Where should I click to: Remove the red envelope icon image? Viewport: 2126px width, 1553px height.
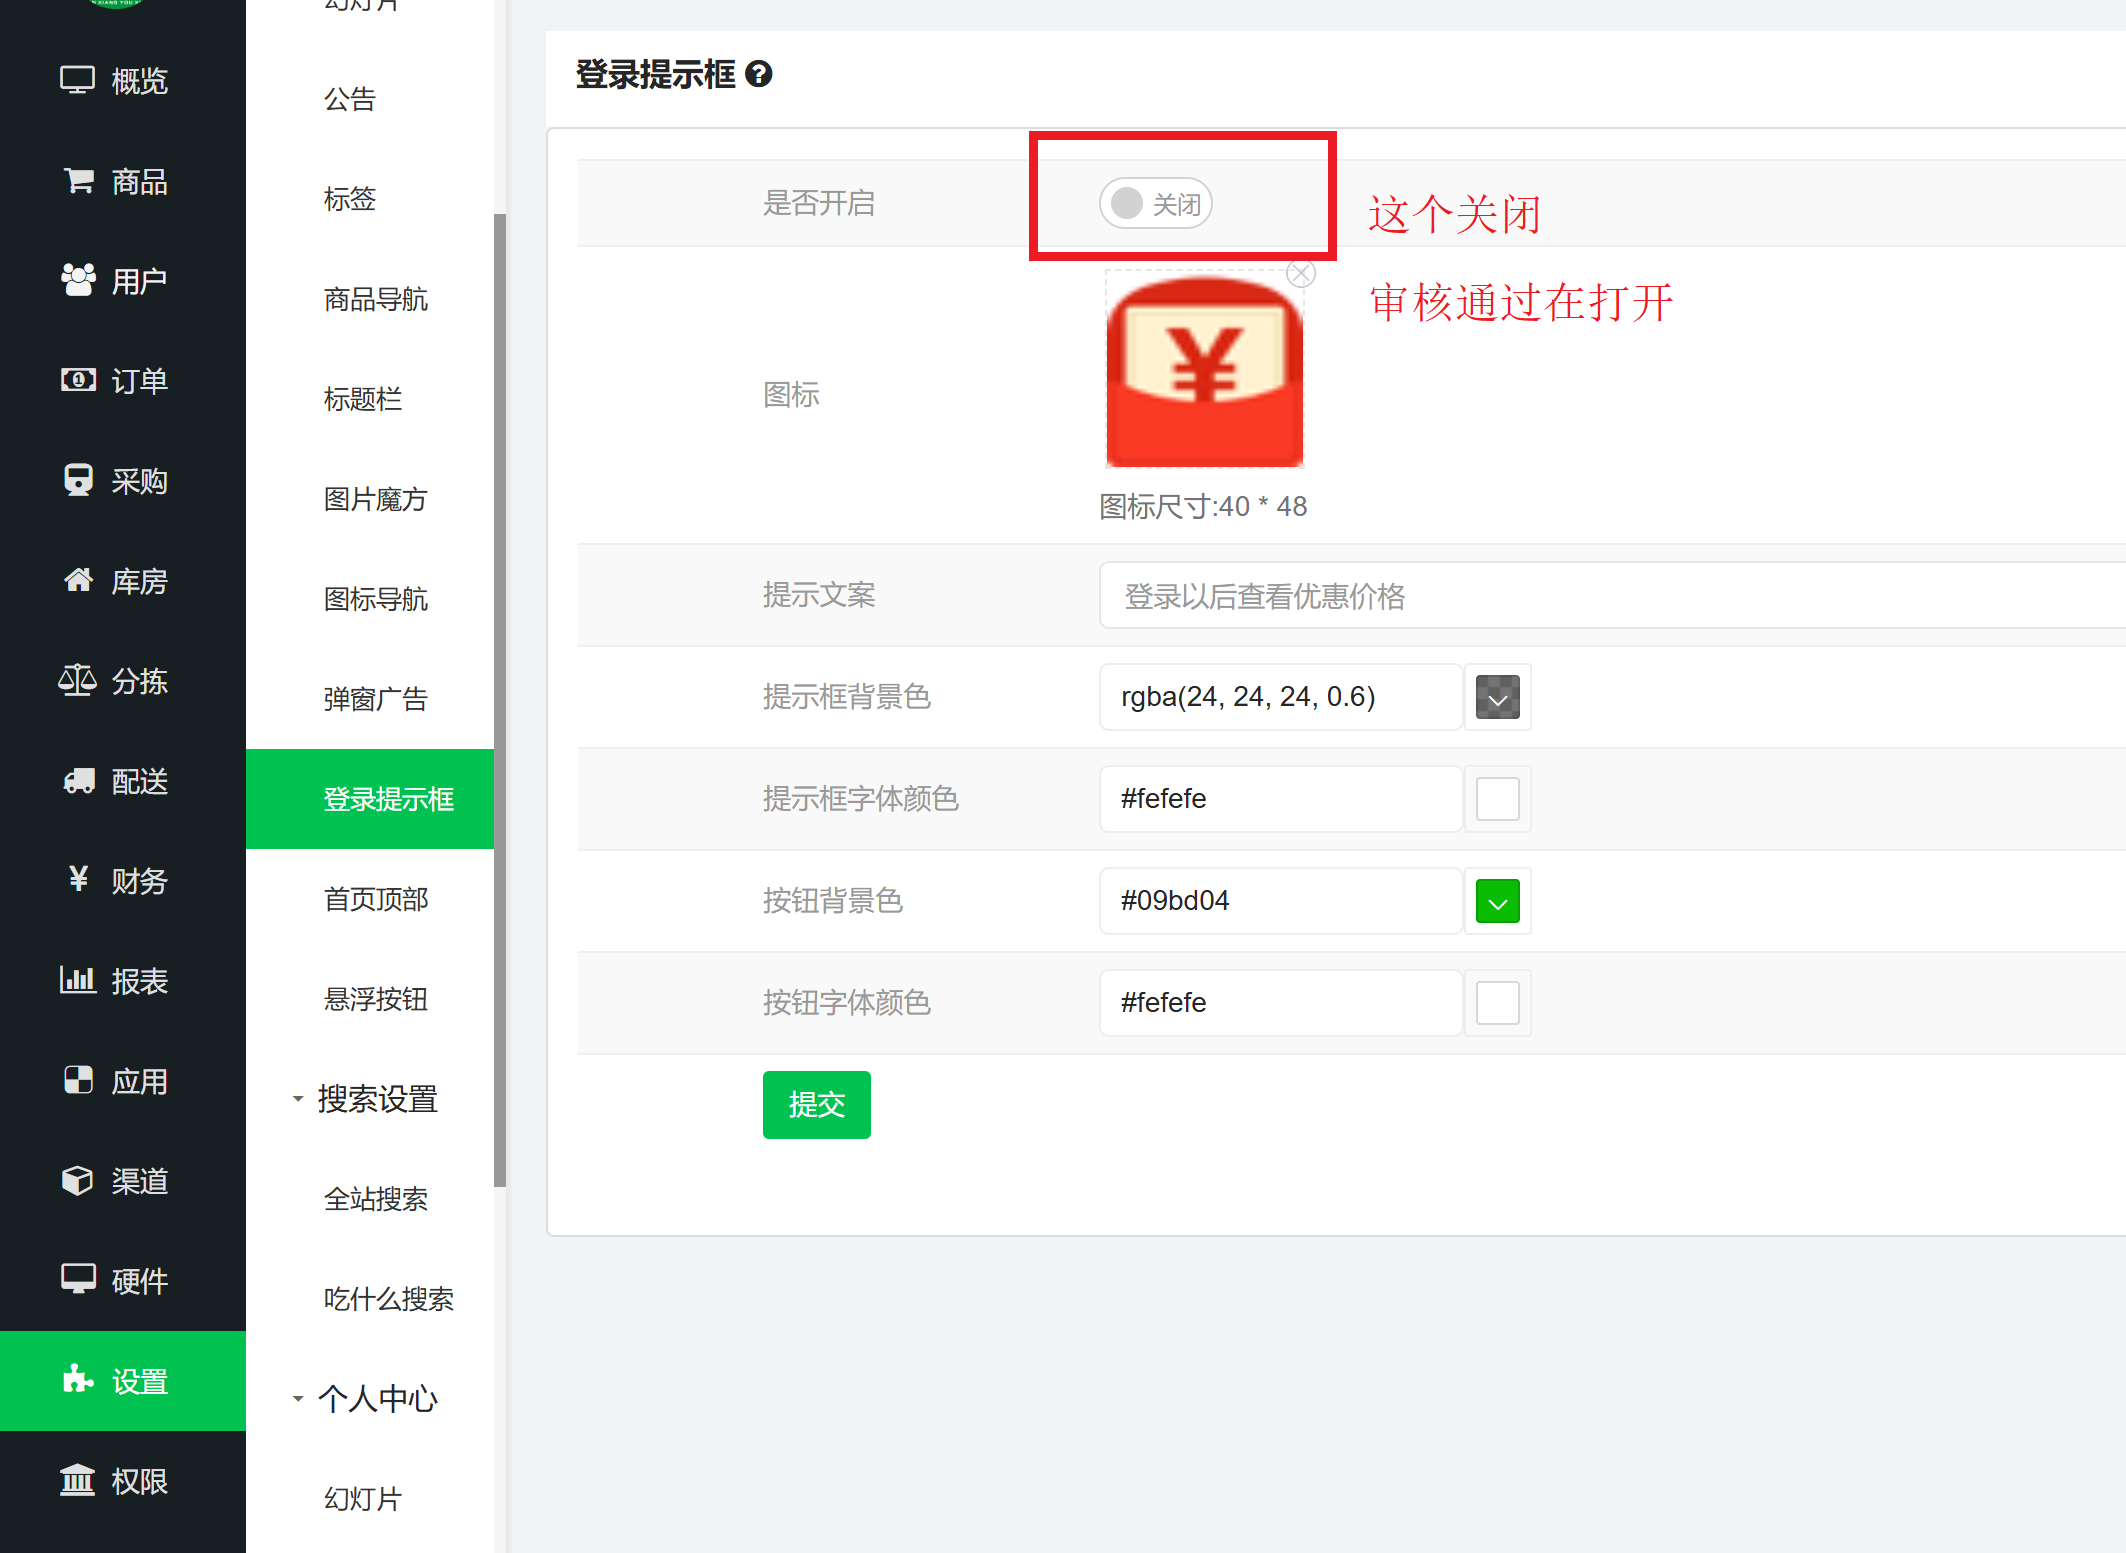(1300, 274)
